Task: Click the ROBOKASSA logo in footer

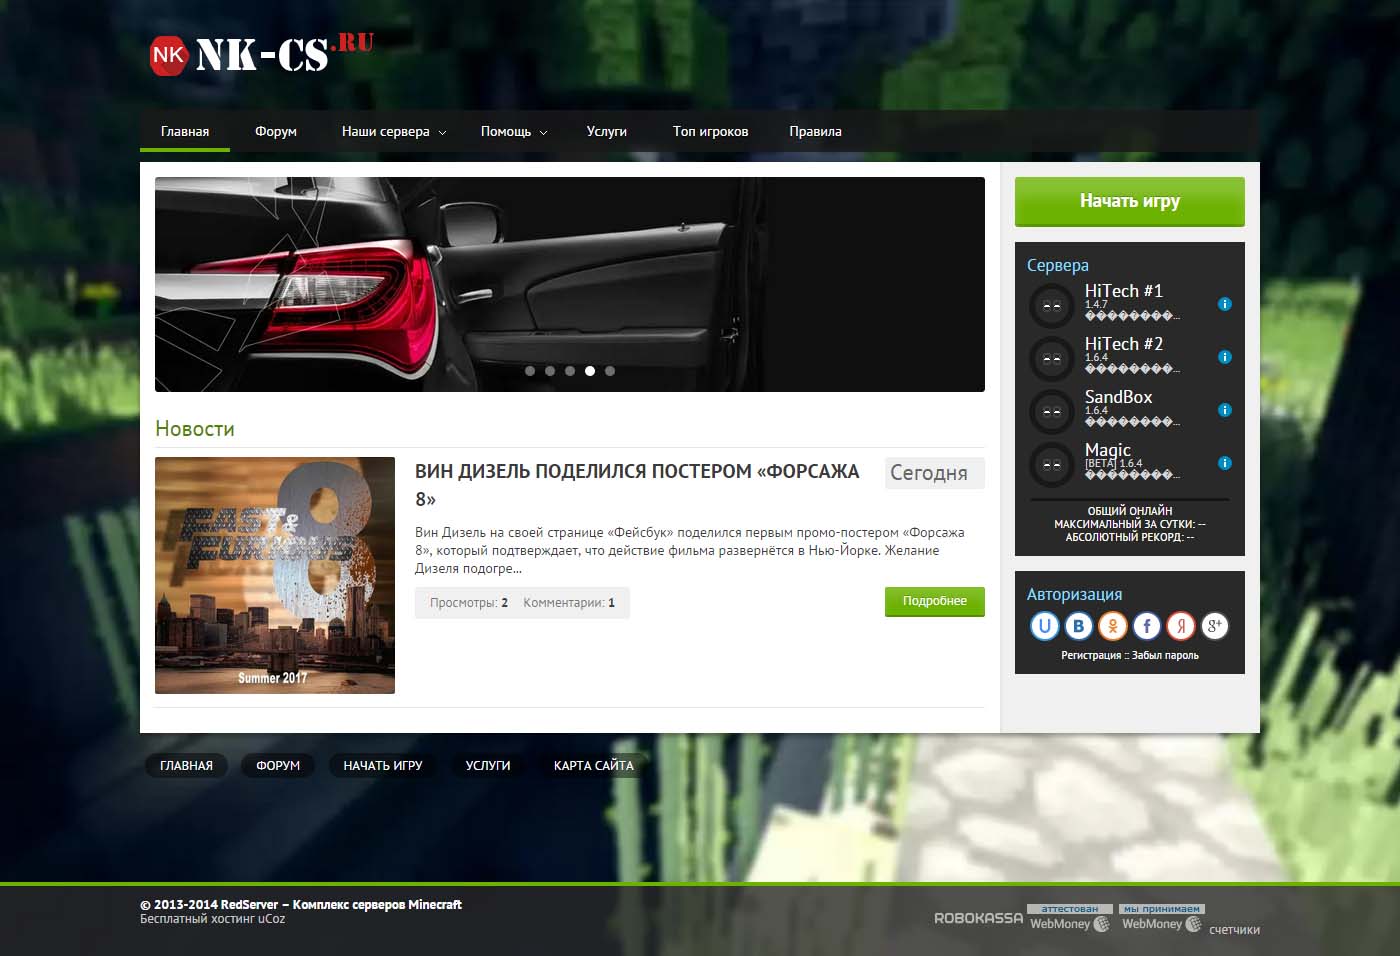Action: click(x=978, y=918)
